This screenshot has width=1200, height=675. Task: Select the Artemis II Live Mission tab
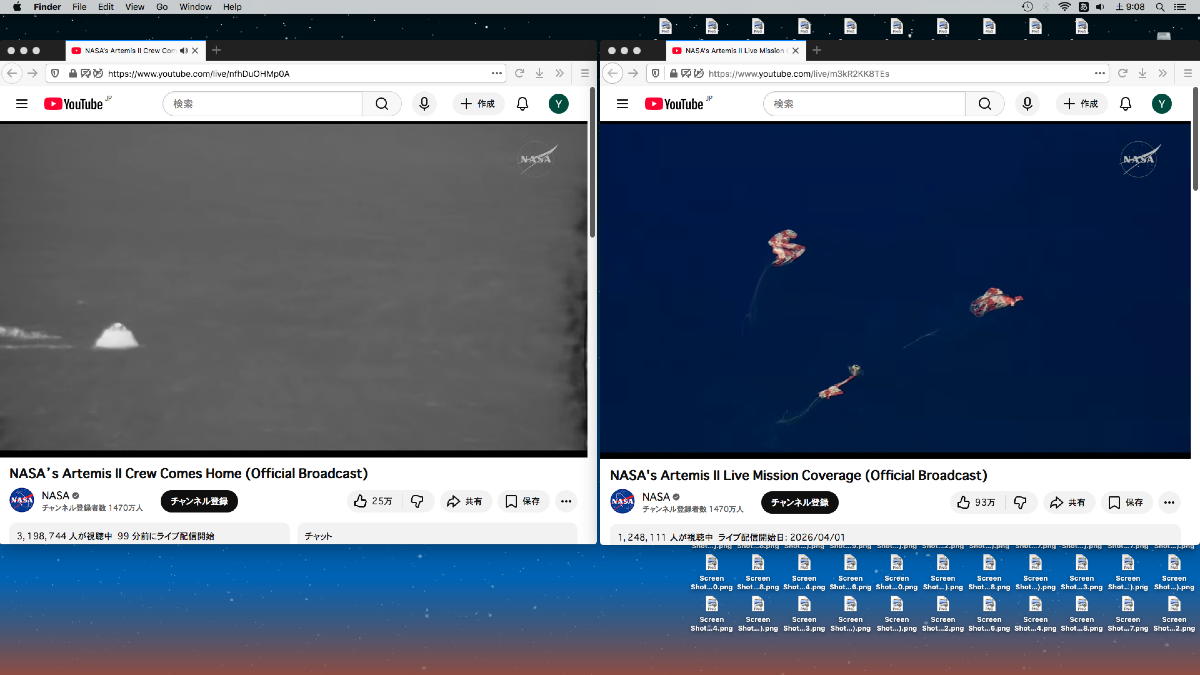point(735,50)
